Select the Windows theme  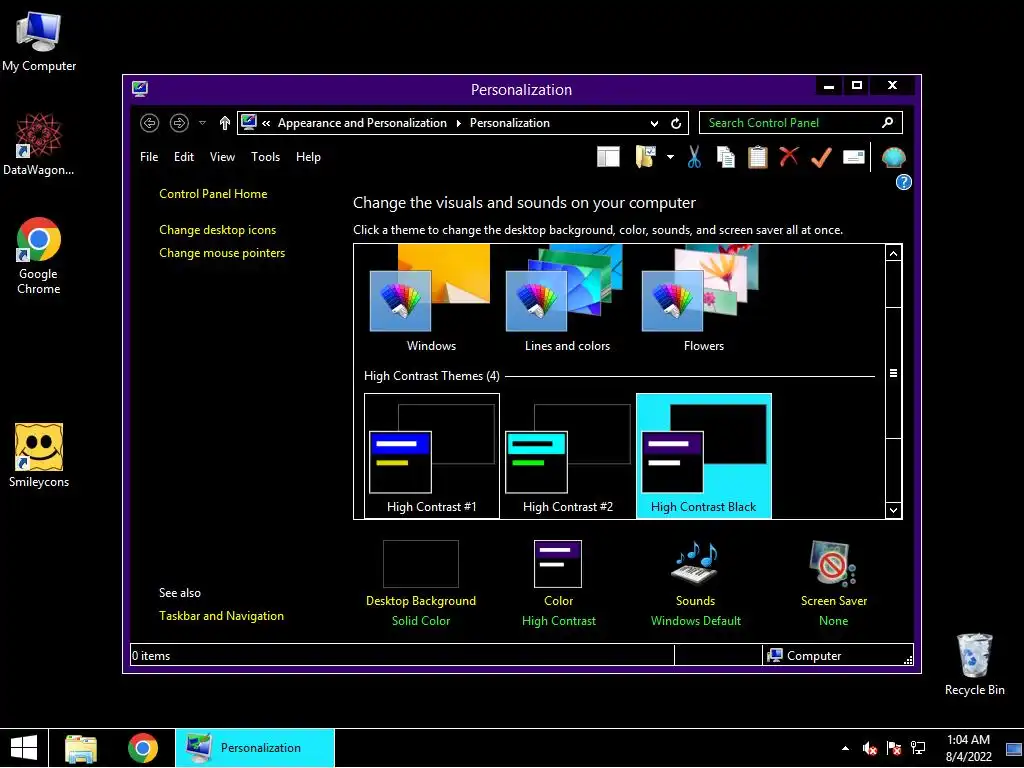431,300
